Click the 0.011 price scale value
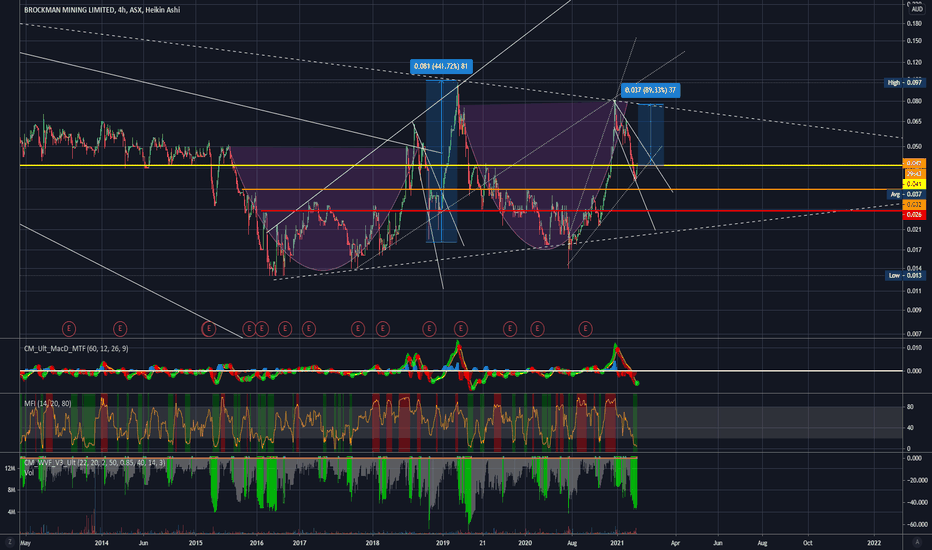932x550 pixels. (914, 291)
